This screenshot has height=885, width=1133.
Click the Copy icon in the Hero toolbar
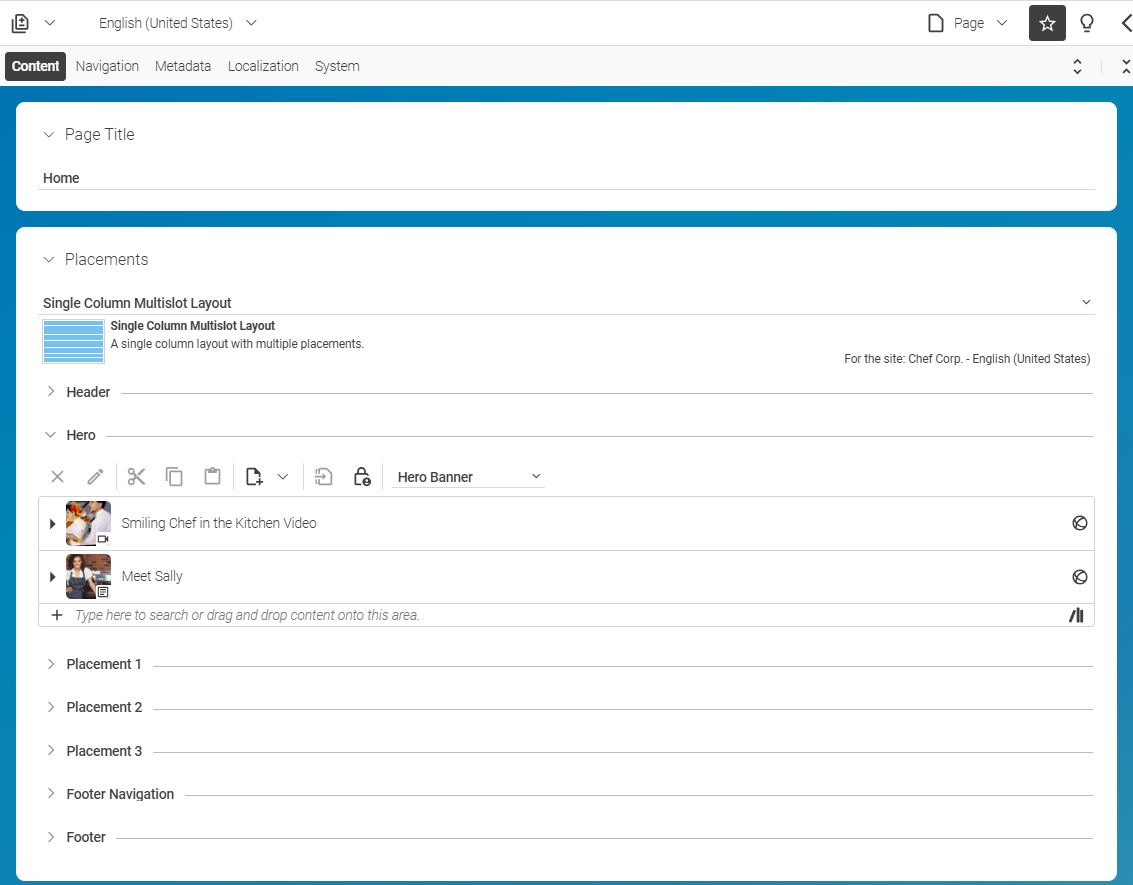coord(174,477)
